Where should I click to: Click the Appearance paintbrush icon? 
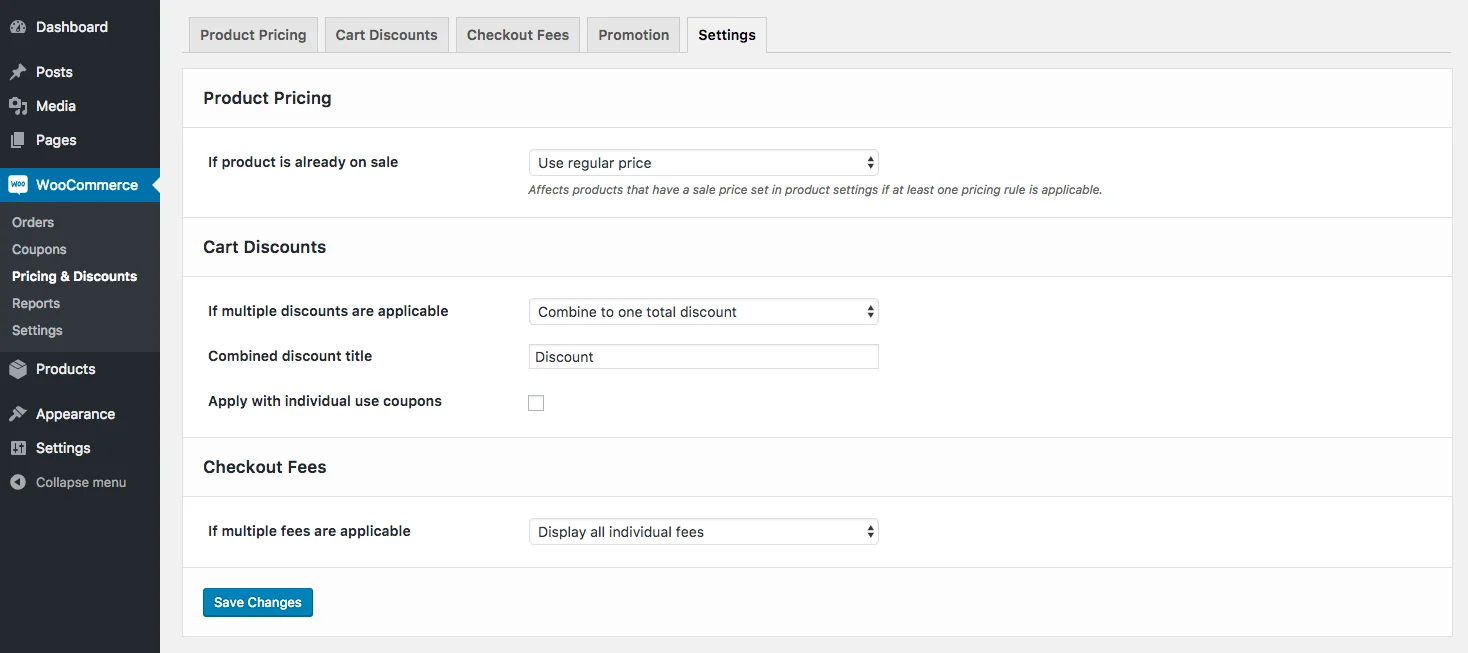click(18, 414)
